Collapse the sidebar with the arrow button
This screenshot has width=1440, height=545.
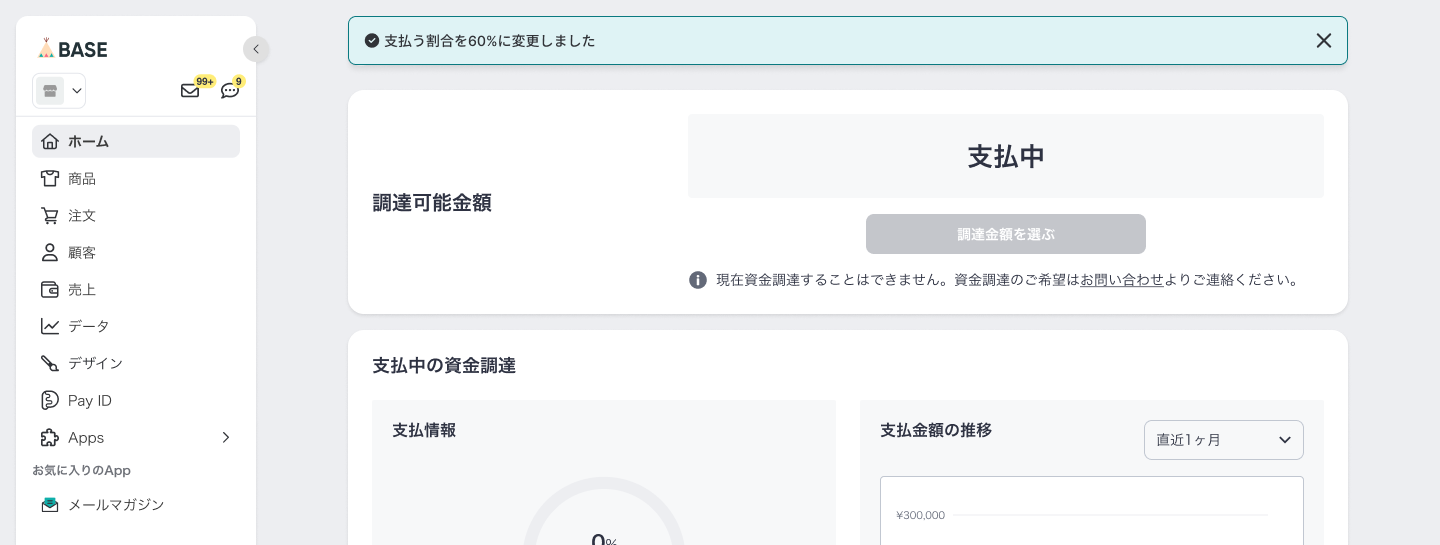click(x=256, y=49)
